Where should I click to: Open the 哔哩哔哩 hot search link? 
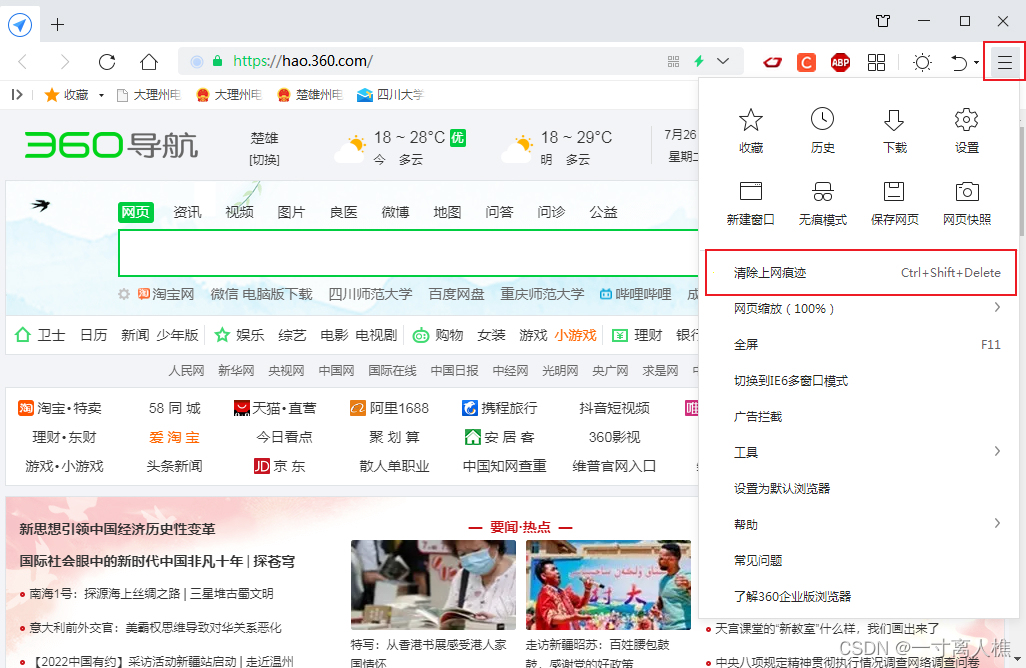[635, 294]
